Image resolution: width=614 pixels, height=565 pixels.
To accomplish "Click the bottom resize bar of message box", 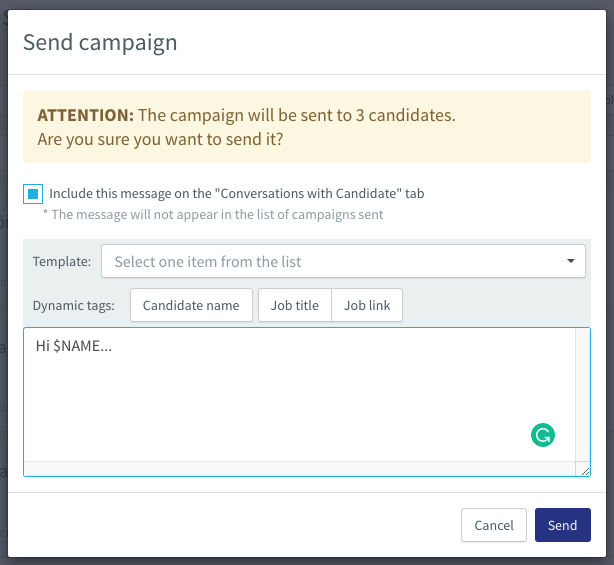I will 300,468.
